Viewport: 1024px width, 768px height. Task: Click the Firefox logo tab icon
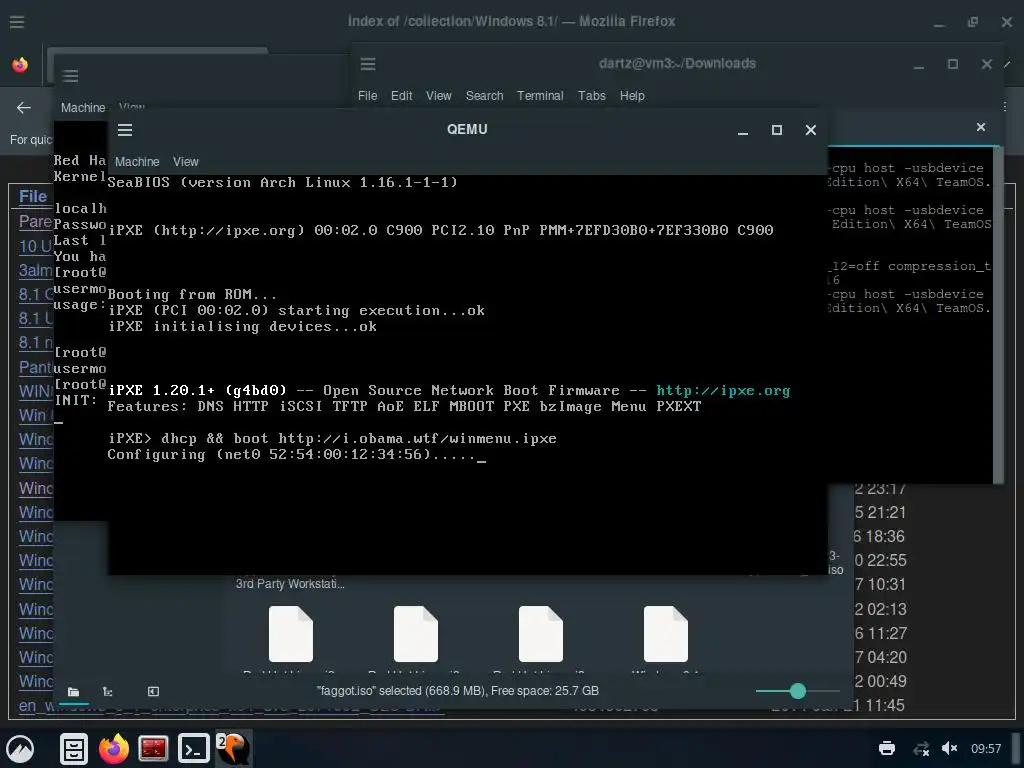(x=20, y=65)
